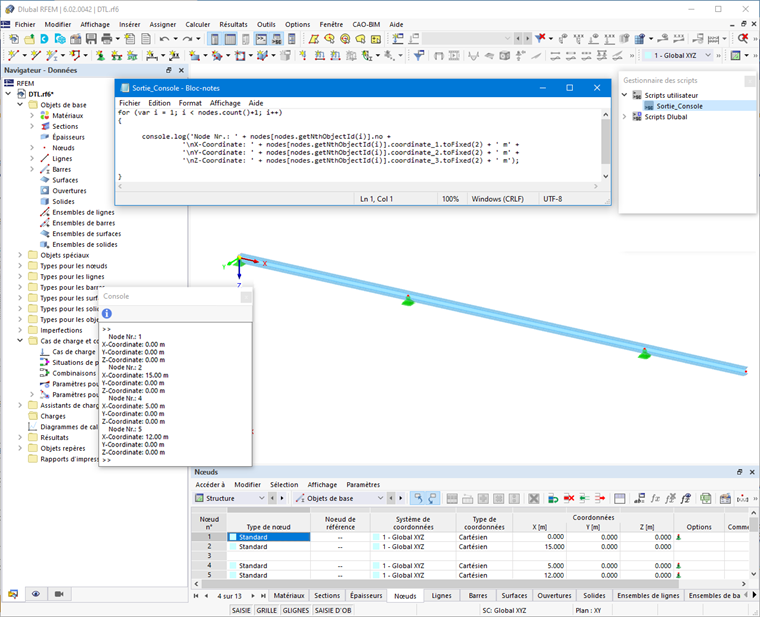Expand the Matériaux tree item

point(32,115)
